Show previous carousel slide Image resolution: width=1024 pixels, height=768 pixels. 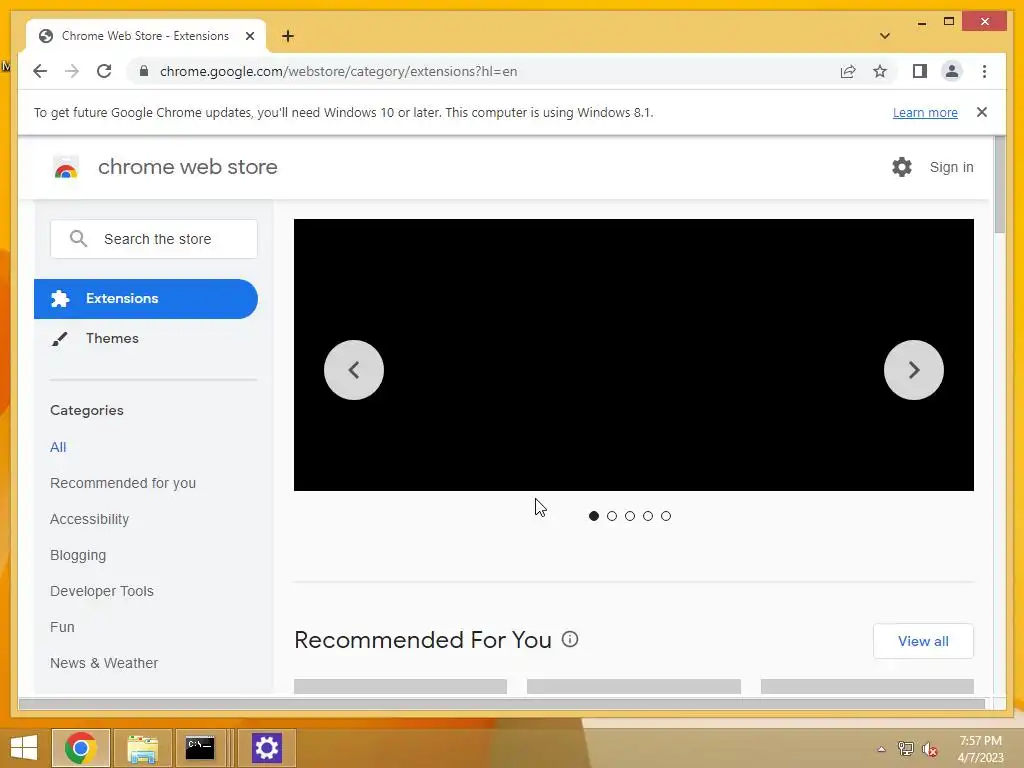pyautogui.click(x=354, y=370)
